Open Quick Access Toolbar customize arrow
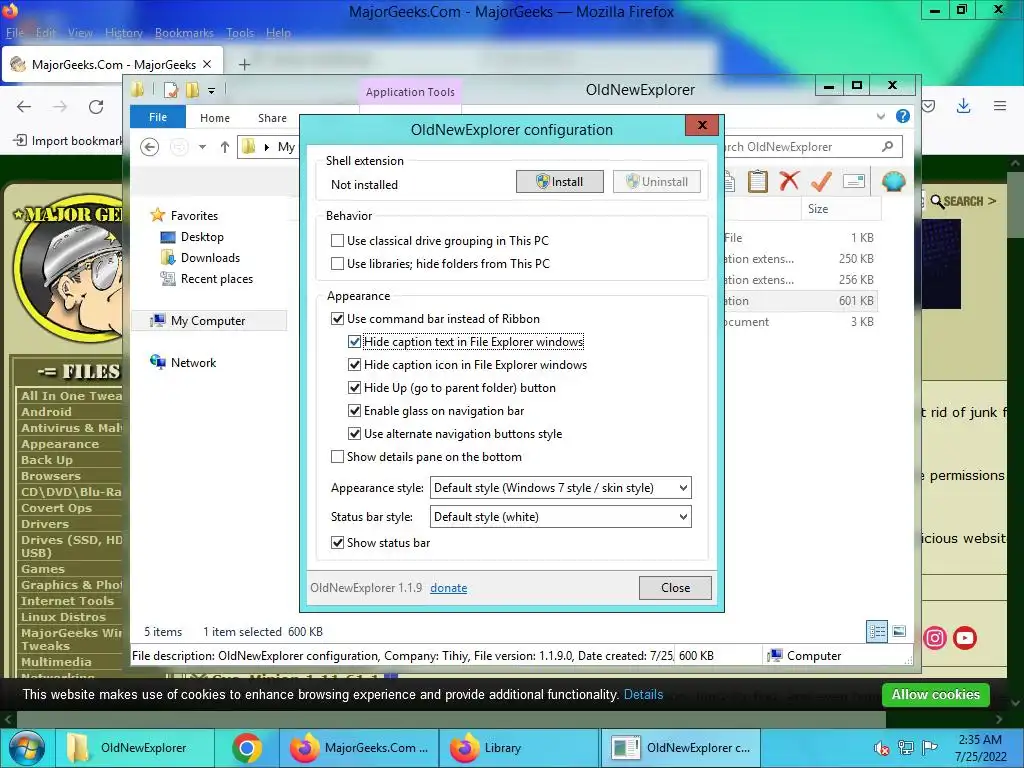1024x768 pixels. point(212,91)
